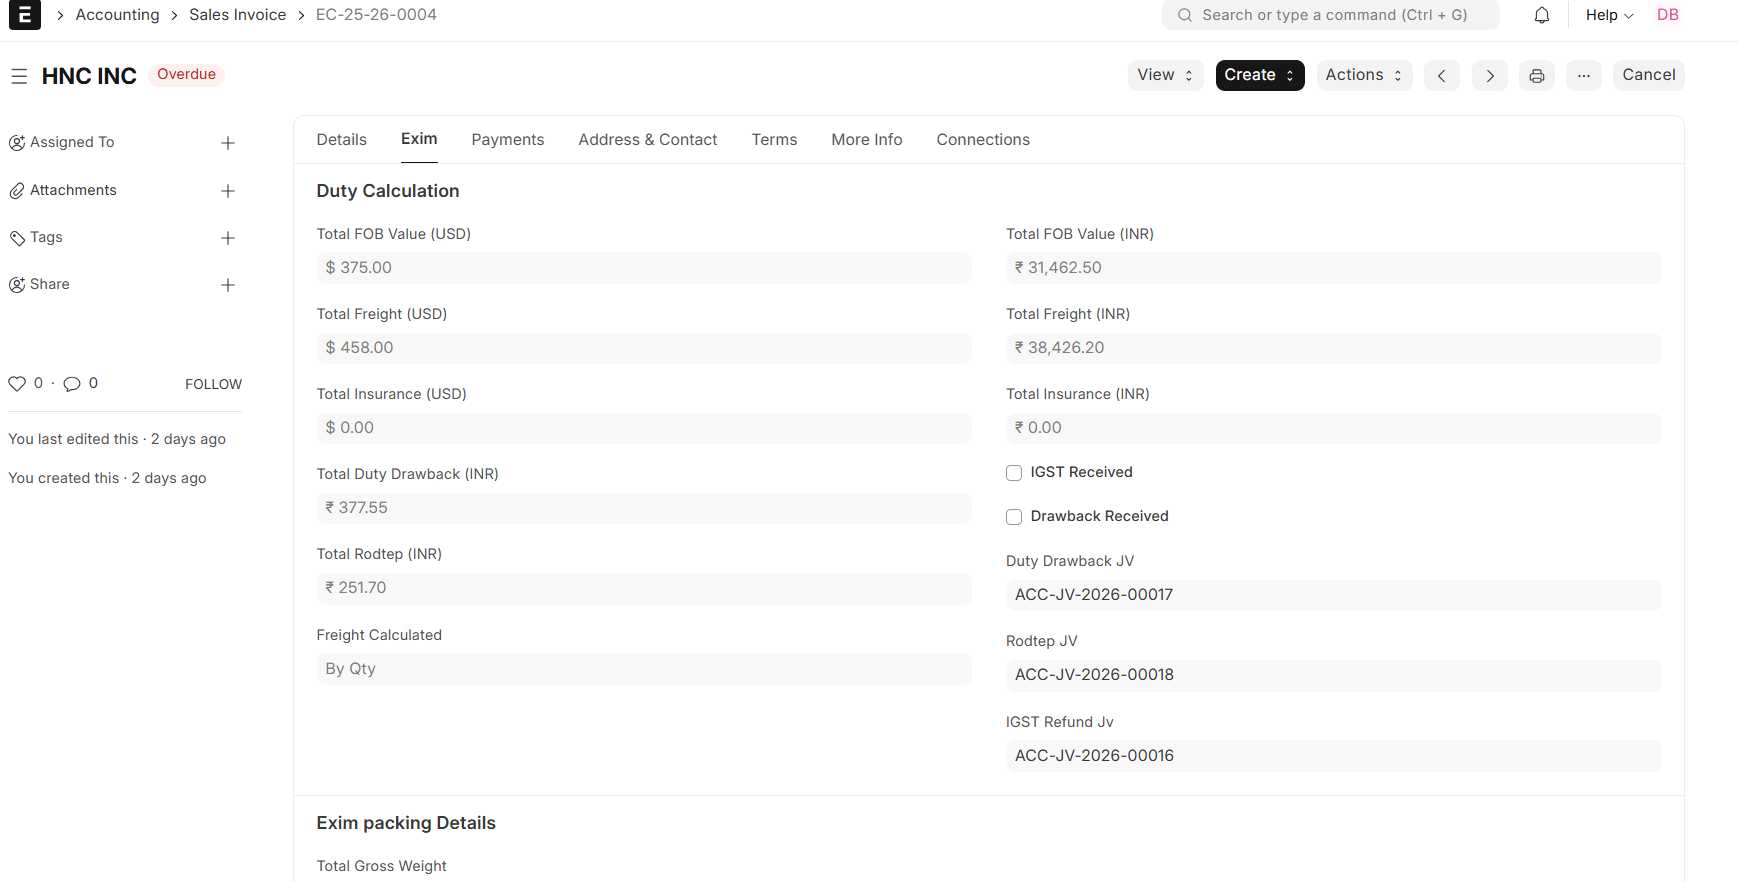Add attachment using plus icon
The image size is (1738, 882).
tap(228, 191)
